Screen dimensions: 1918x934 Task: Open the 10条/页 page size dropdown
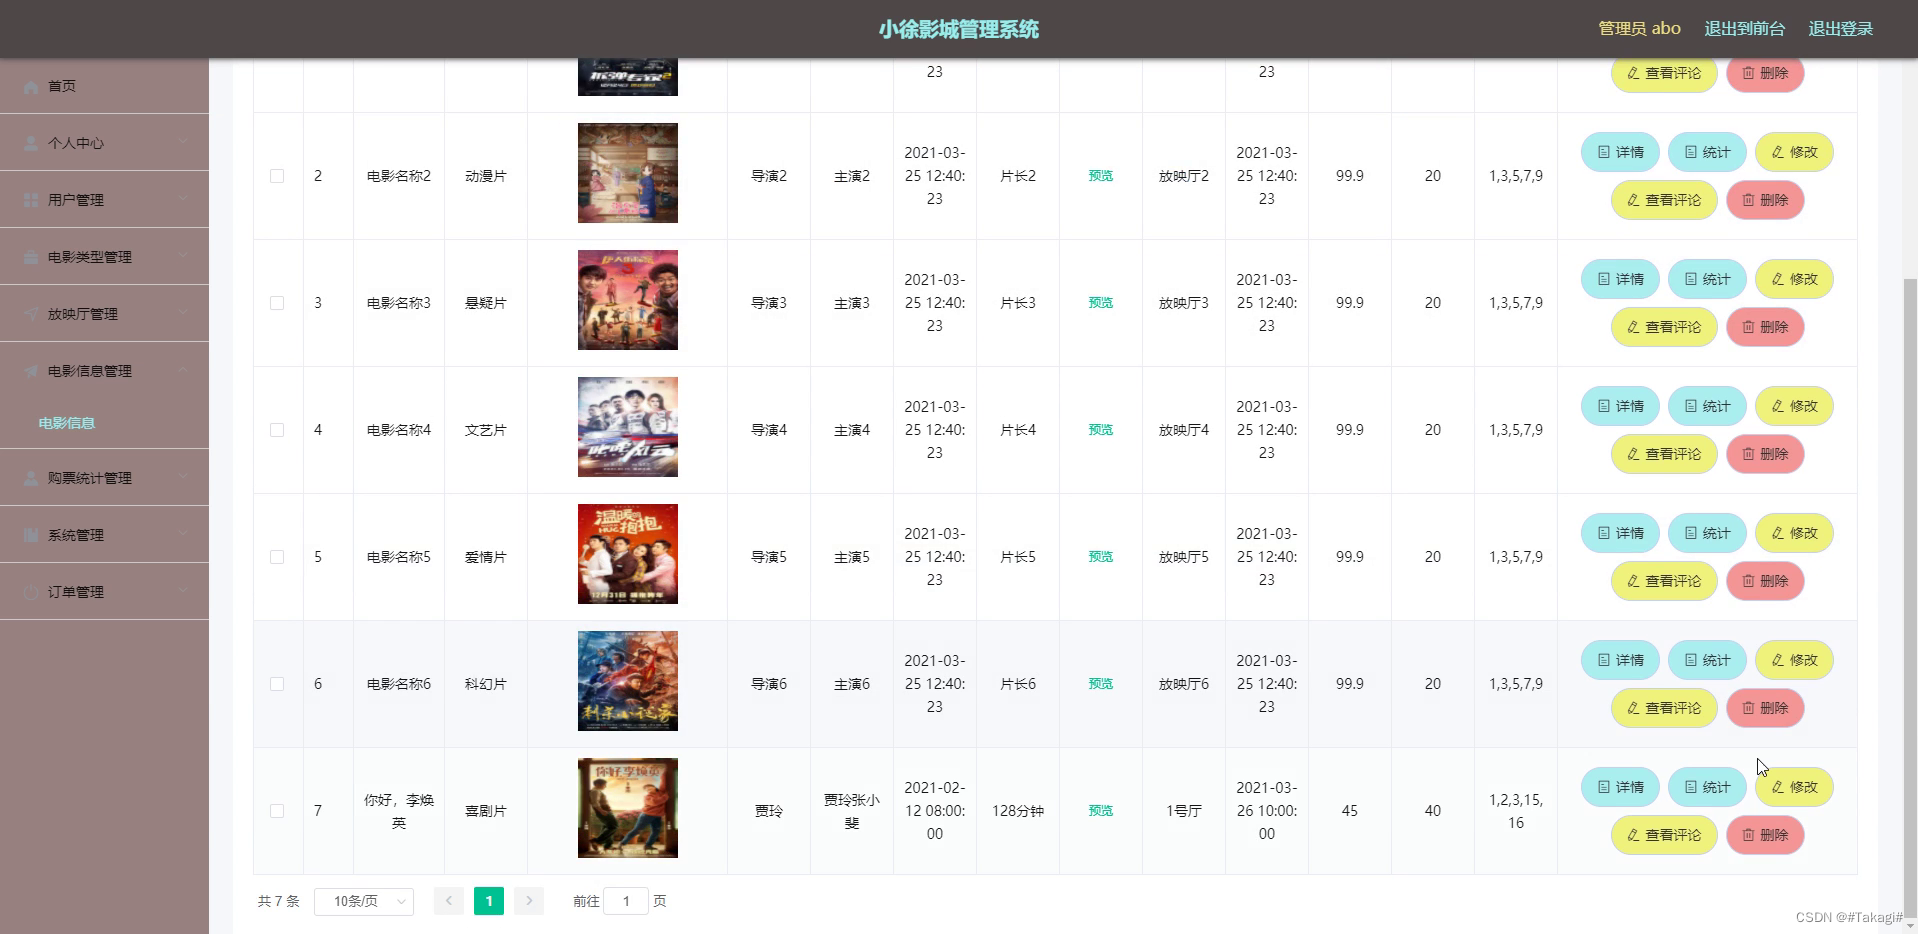coord(363,900)
